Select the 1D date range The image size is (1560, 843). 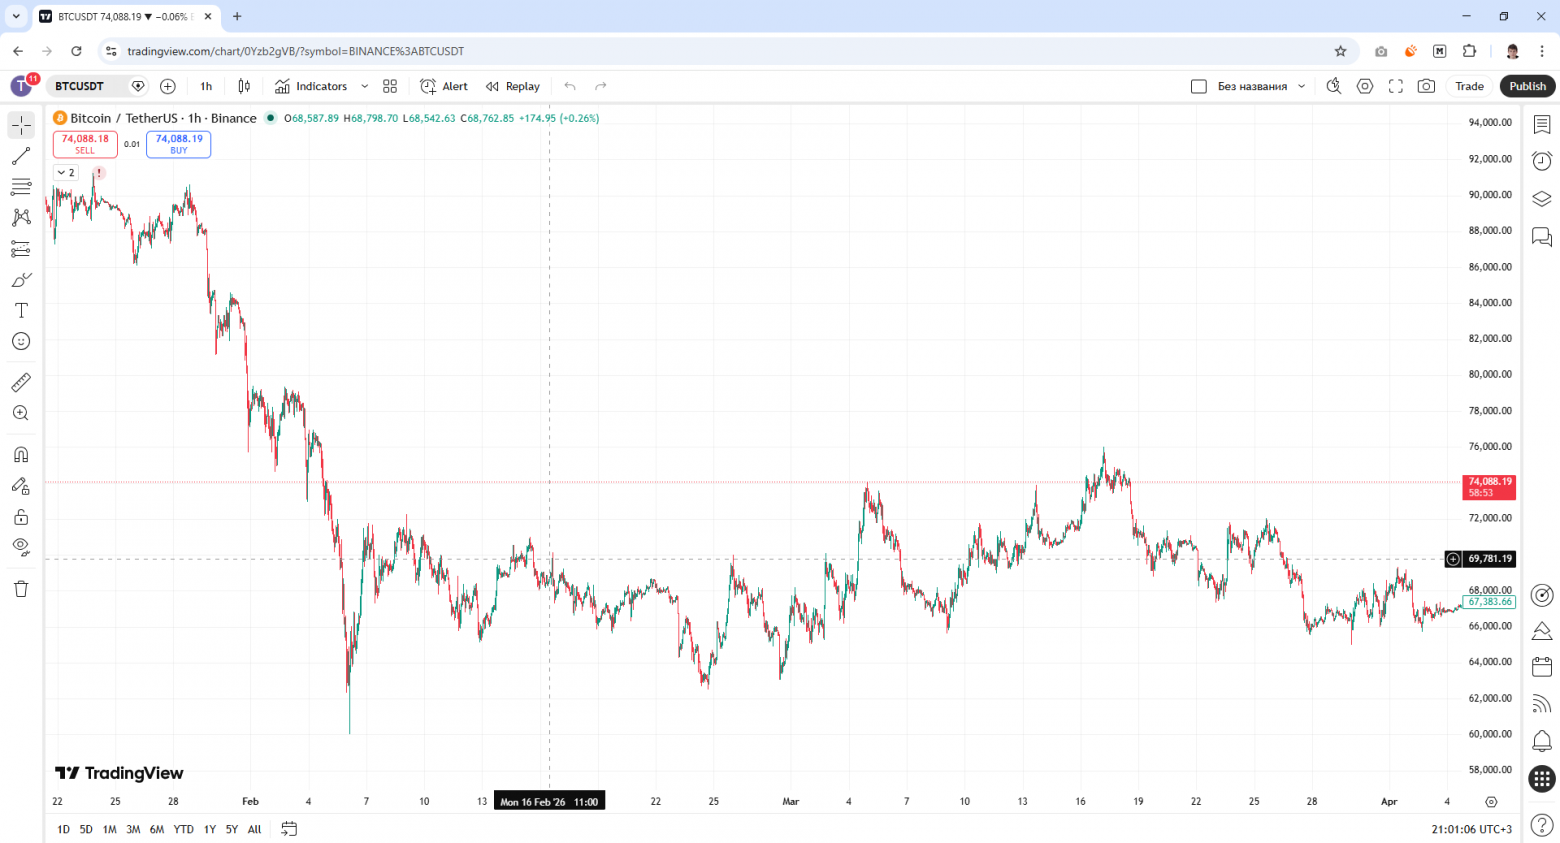pyautogui.click(x=64, y=829)
